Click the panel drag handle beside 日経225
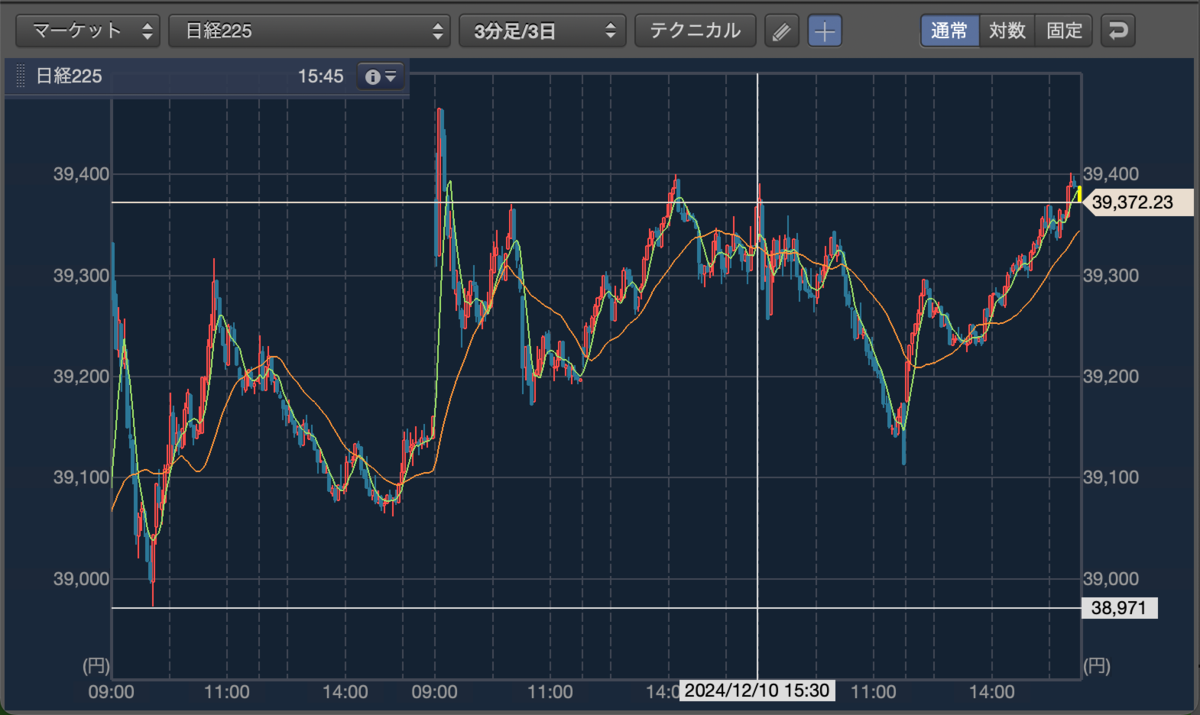Screen dimensions: 1200x715 tap(18, 76)
